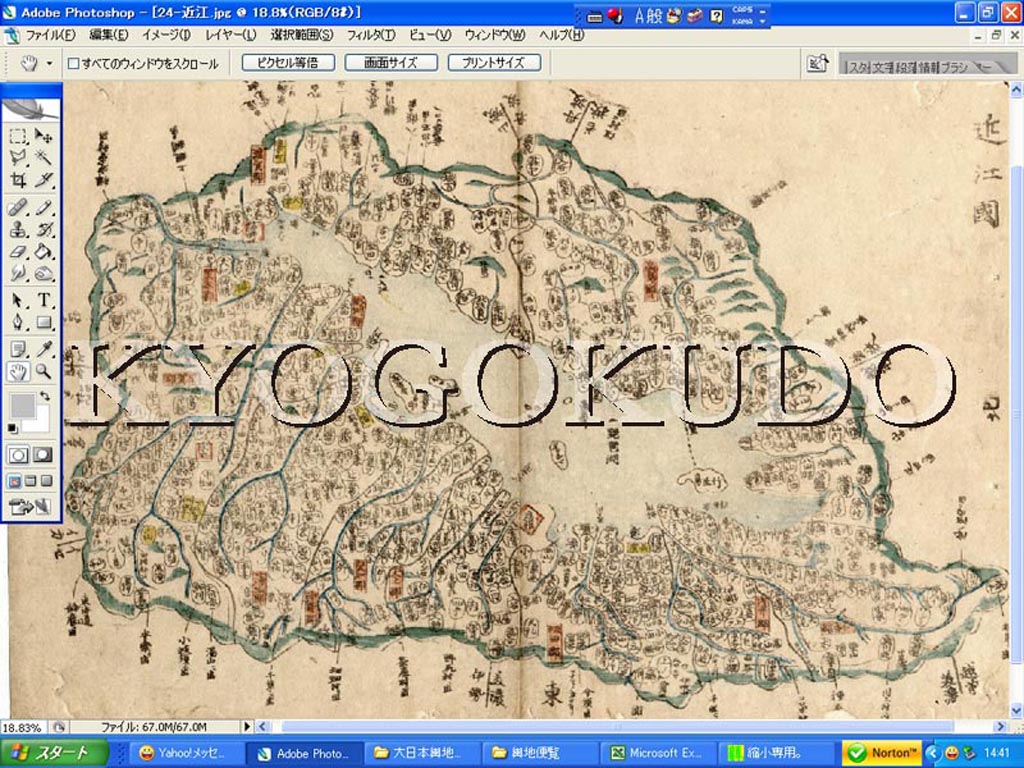The width and height of the screenshot is (1024, 768).
Task: Switch to Quick Mask mode
Action: click(x=43, y=455)
